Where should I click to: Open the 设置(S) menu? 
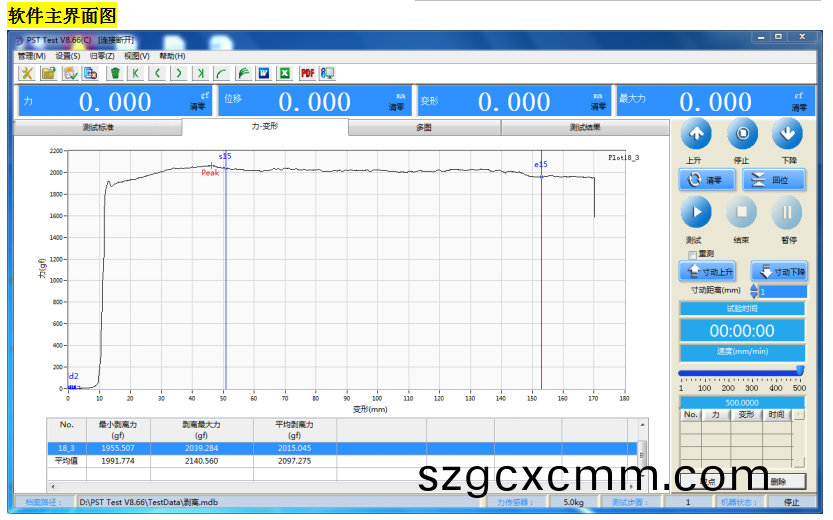[68, 56]
